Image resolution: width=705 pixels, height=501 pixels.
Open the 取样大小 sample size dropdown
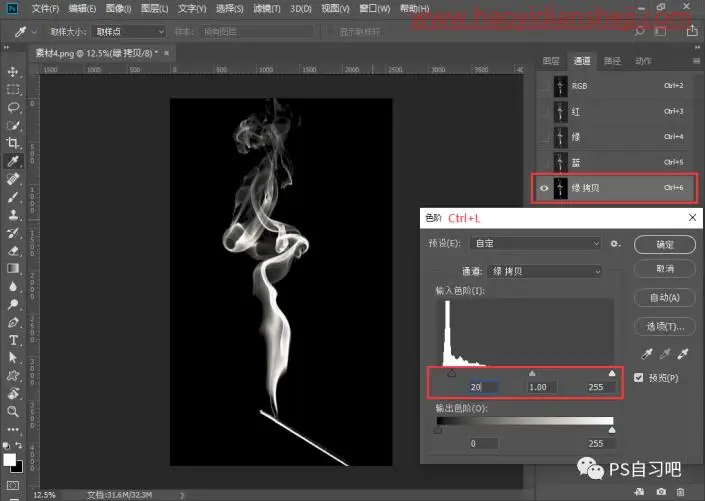(129, 31)
